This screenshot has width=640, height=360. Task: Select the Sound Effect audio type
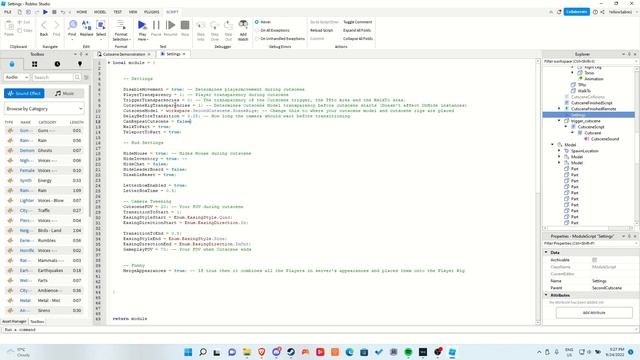click(x=24, y=93)
